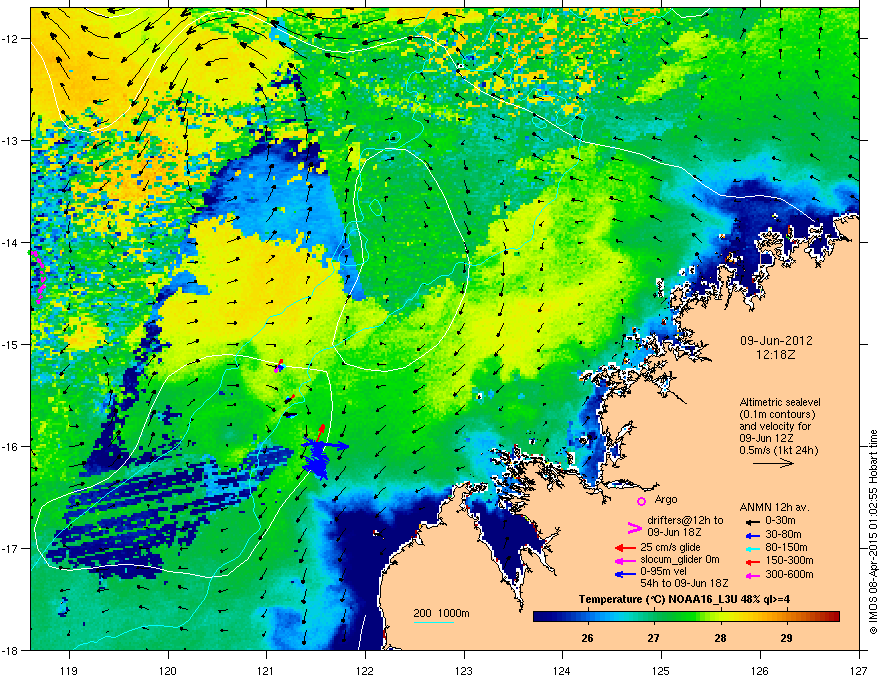880x680 pixels.
Task: Click the 'ANMN 12h av.' legend heading
Action: (x=774, y=507)
